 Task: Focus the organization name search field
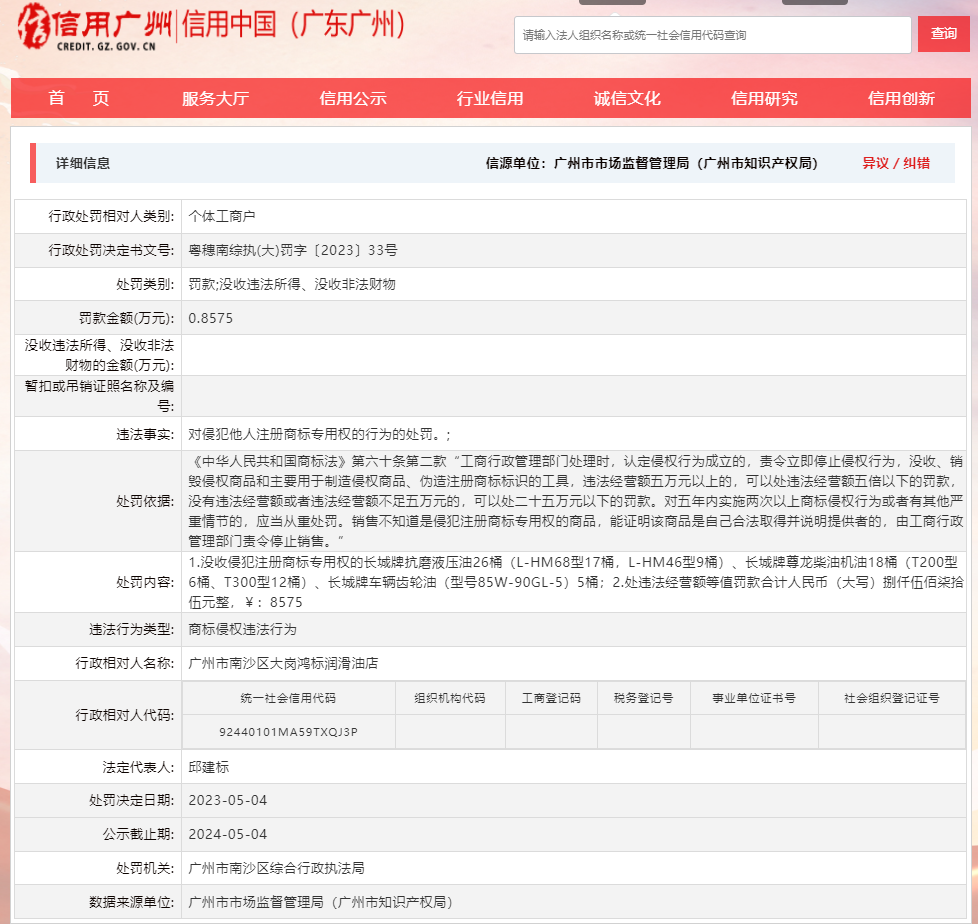pos(714,35)
